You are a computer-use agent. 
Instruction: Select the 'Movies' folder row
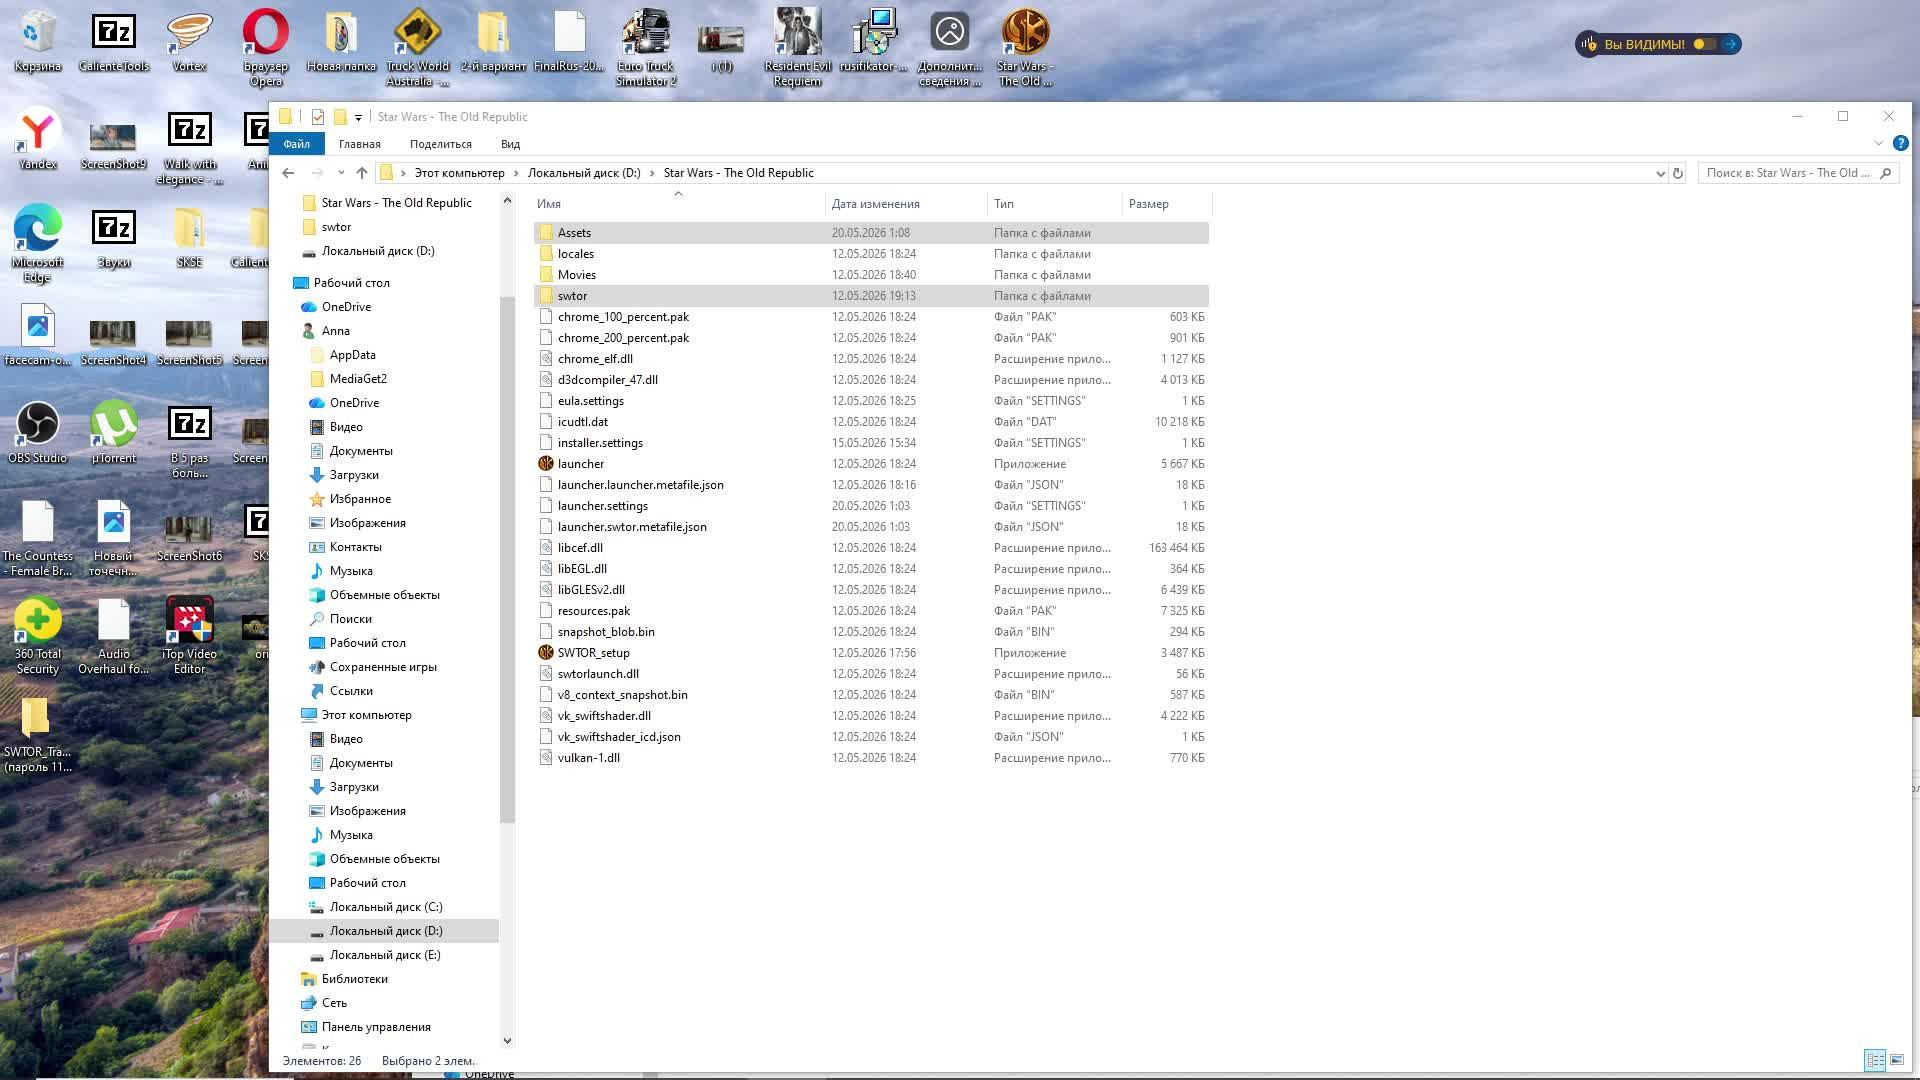pyautogui.click(x=871, y=275)
